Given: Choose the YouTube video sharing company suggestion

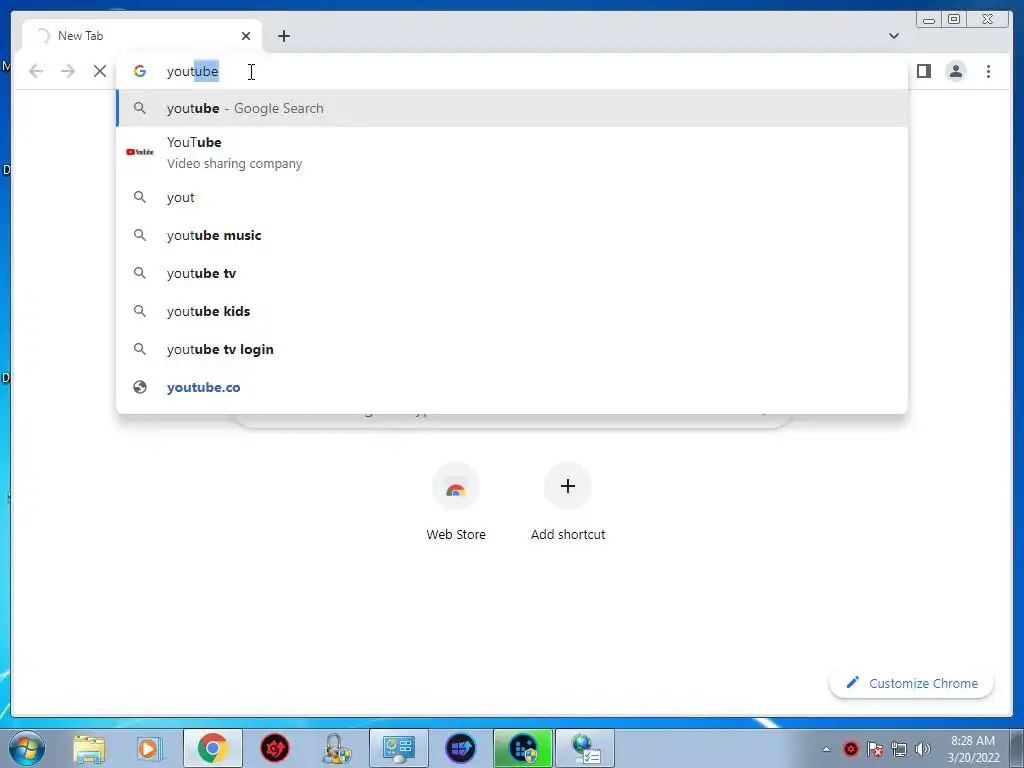Looking at the screenshot, I should tap(512, 152).
